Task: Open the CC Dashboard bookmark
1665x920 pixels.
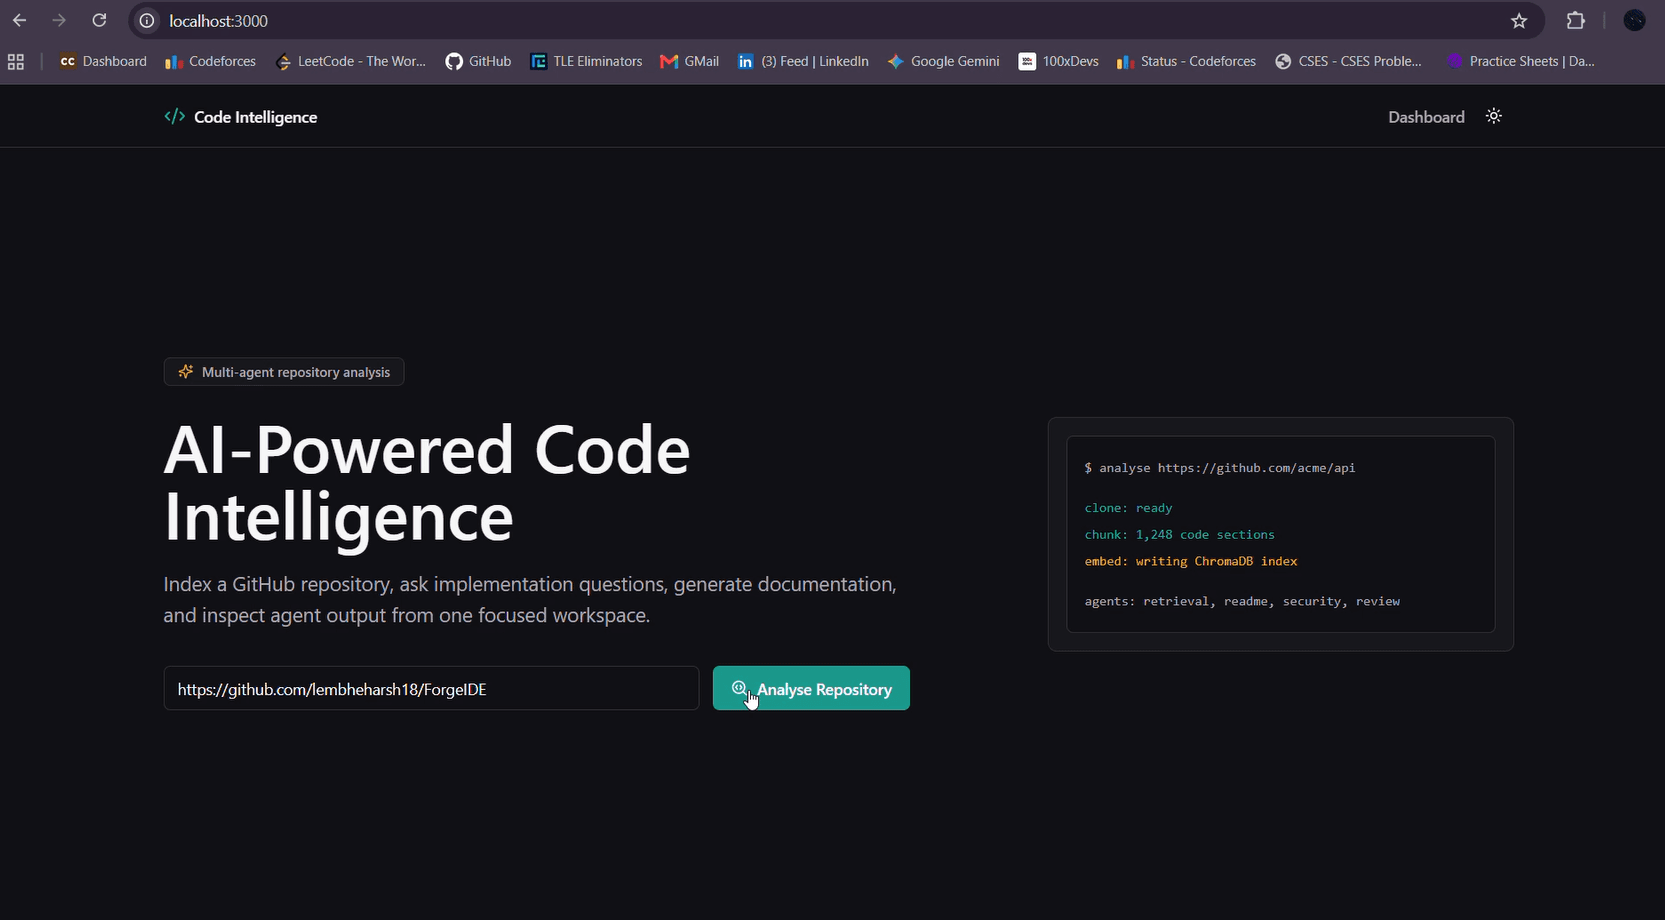Action: point(103,61)
